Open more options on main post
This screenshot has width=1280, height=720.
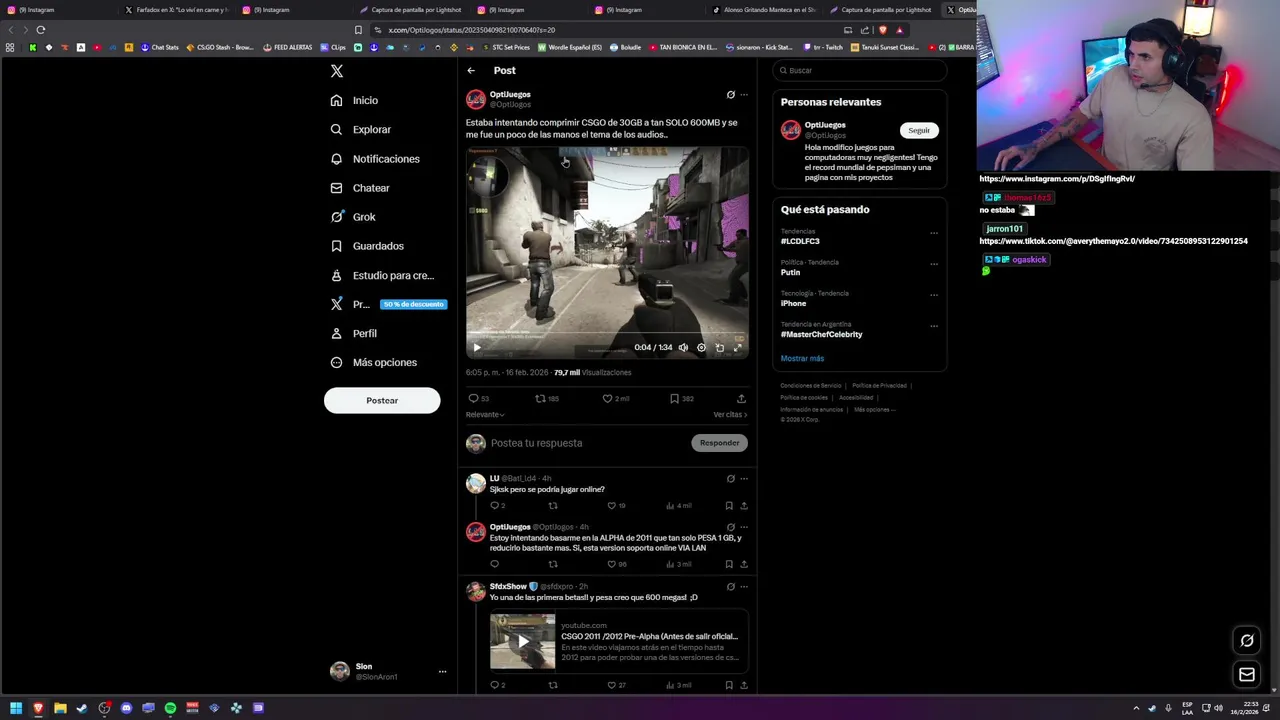(743, 95)
